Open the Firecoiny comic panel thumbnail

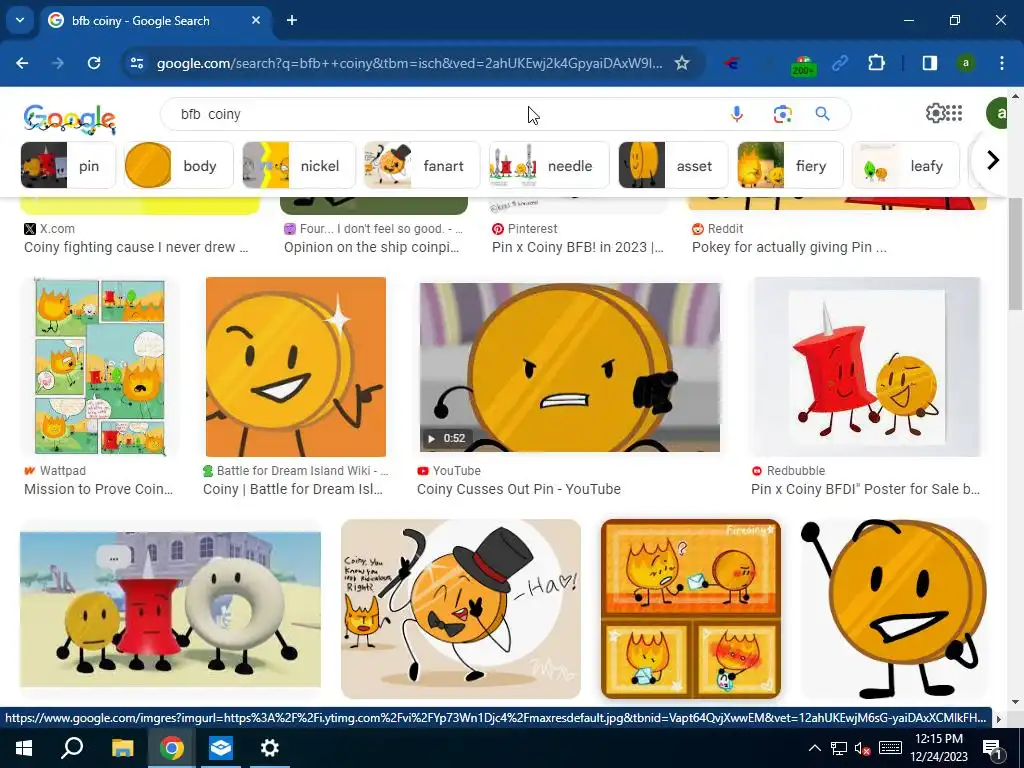tap(690, 609)
